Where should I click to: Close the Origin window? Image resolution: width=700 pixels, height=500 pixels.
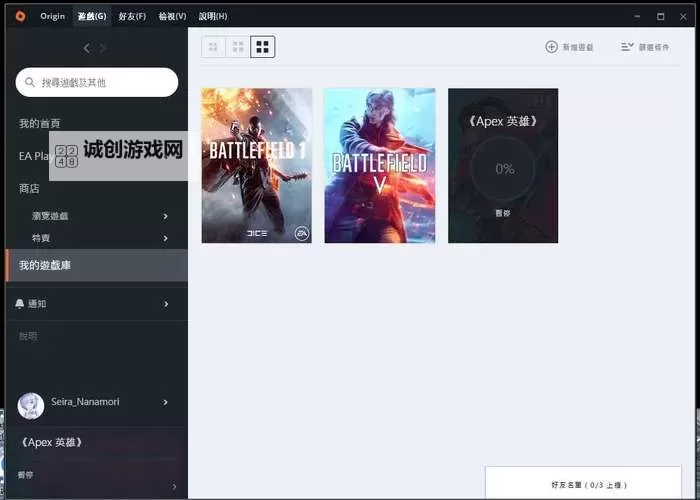click(683, 17)
